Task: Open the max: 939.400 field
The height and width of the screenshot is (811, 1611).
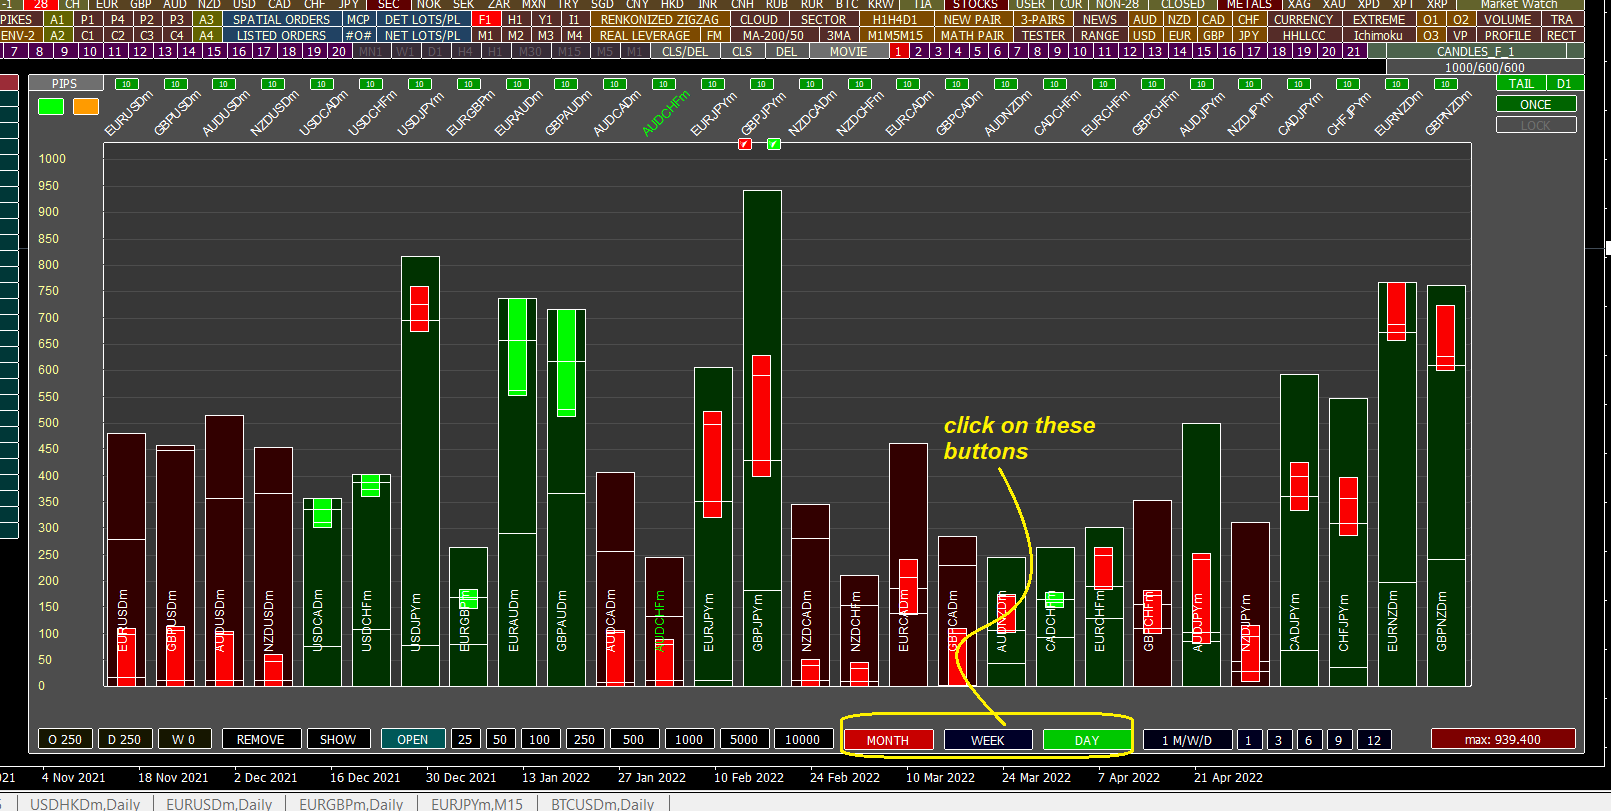Action: pyautogui.click(x=1503, y=739)
